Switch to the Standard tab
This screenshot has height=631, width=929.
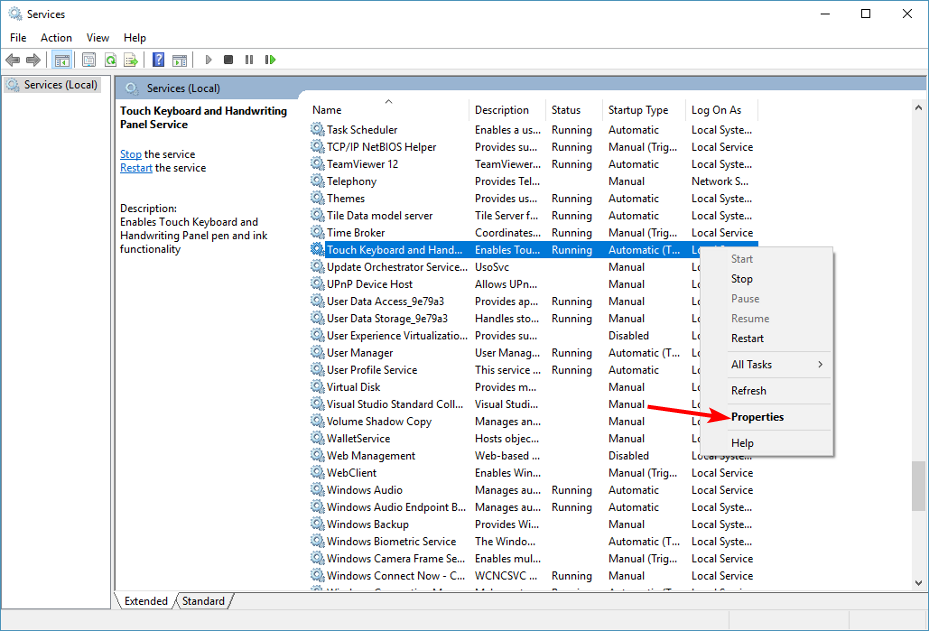pyautogui.click(x=203, y=601)
